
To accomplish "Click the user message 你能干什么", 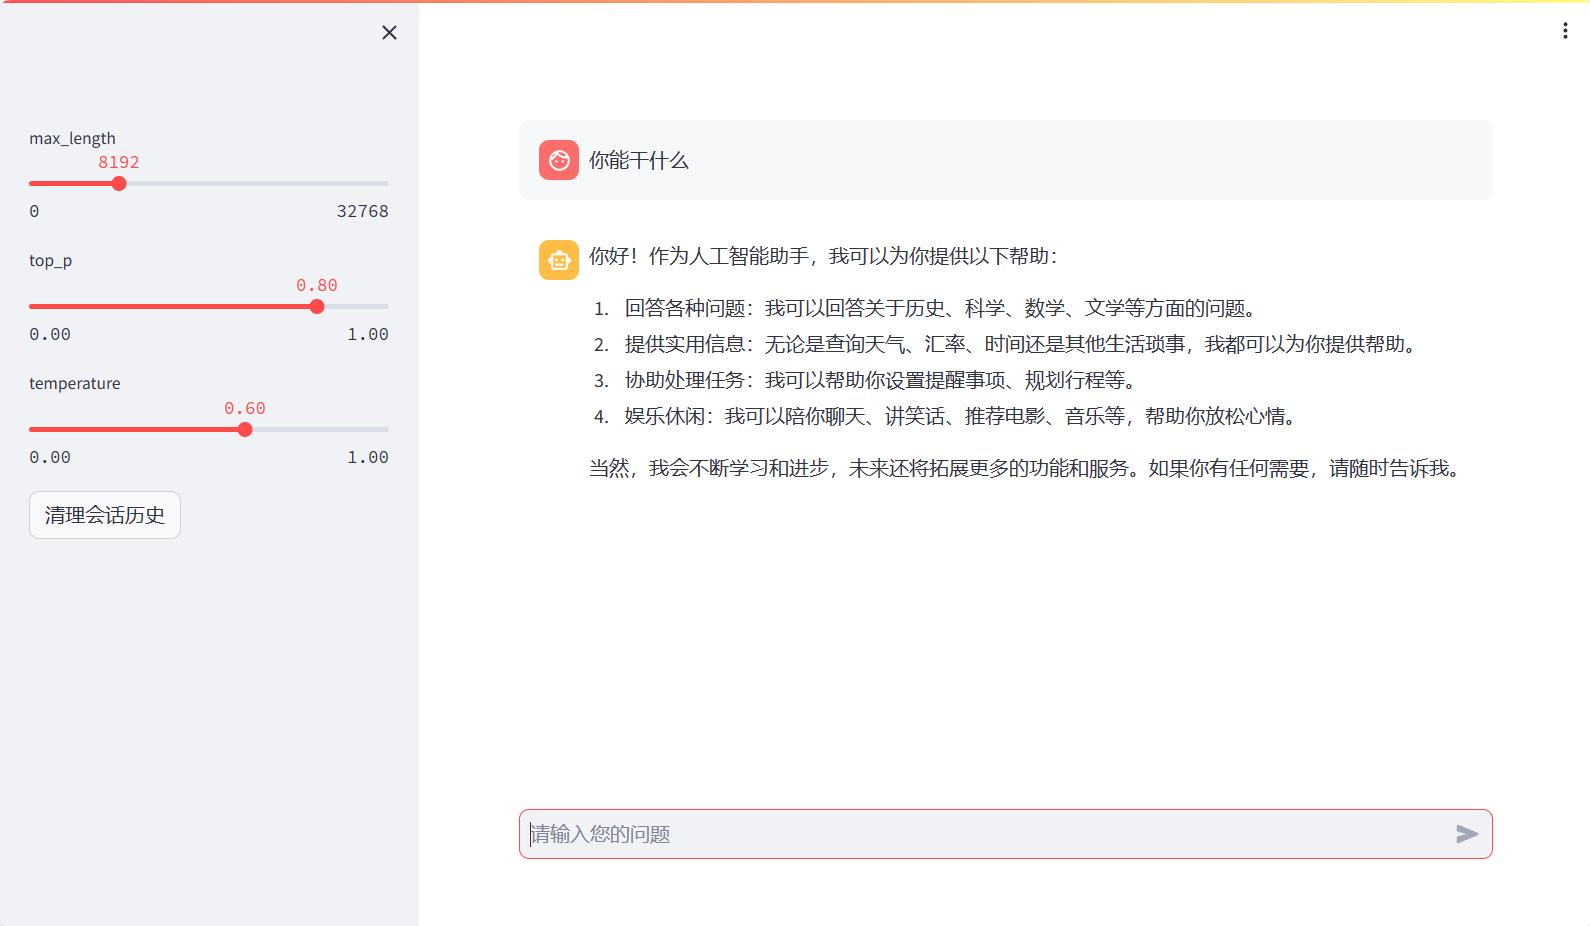I will [638, 161].
